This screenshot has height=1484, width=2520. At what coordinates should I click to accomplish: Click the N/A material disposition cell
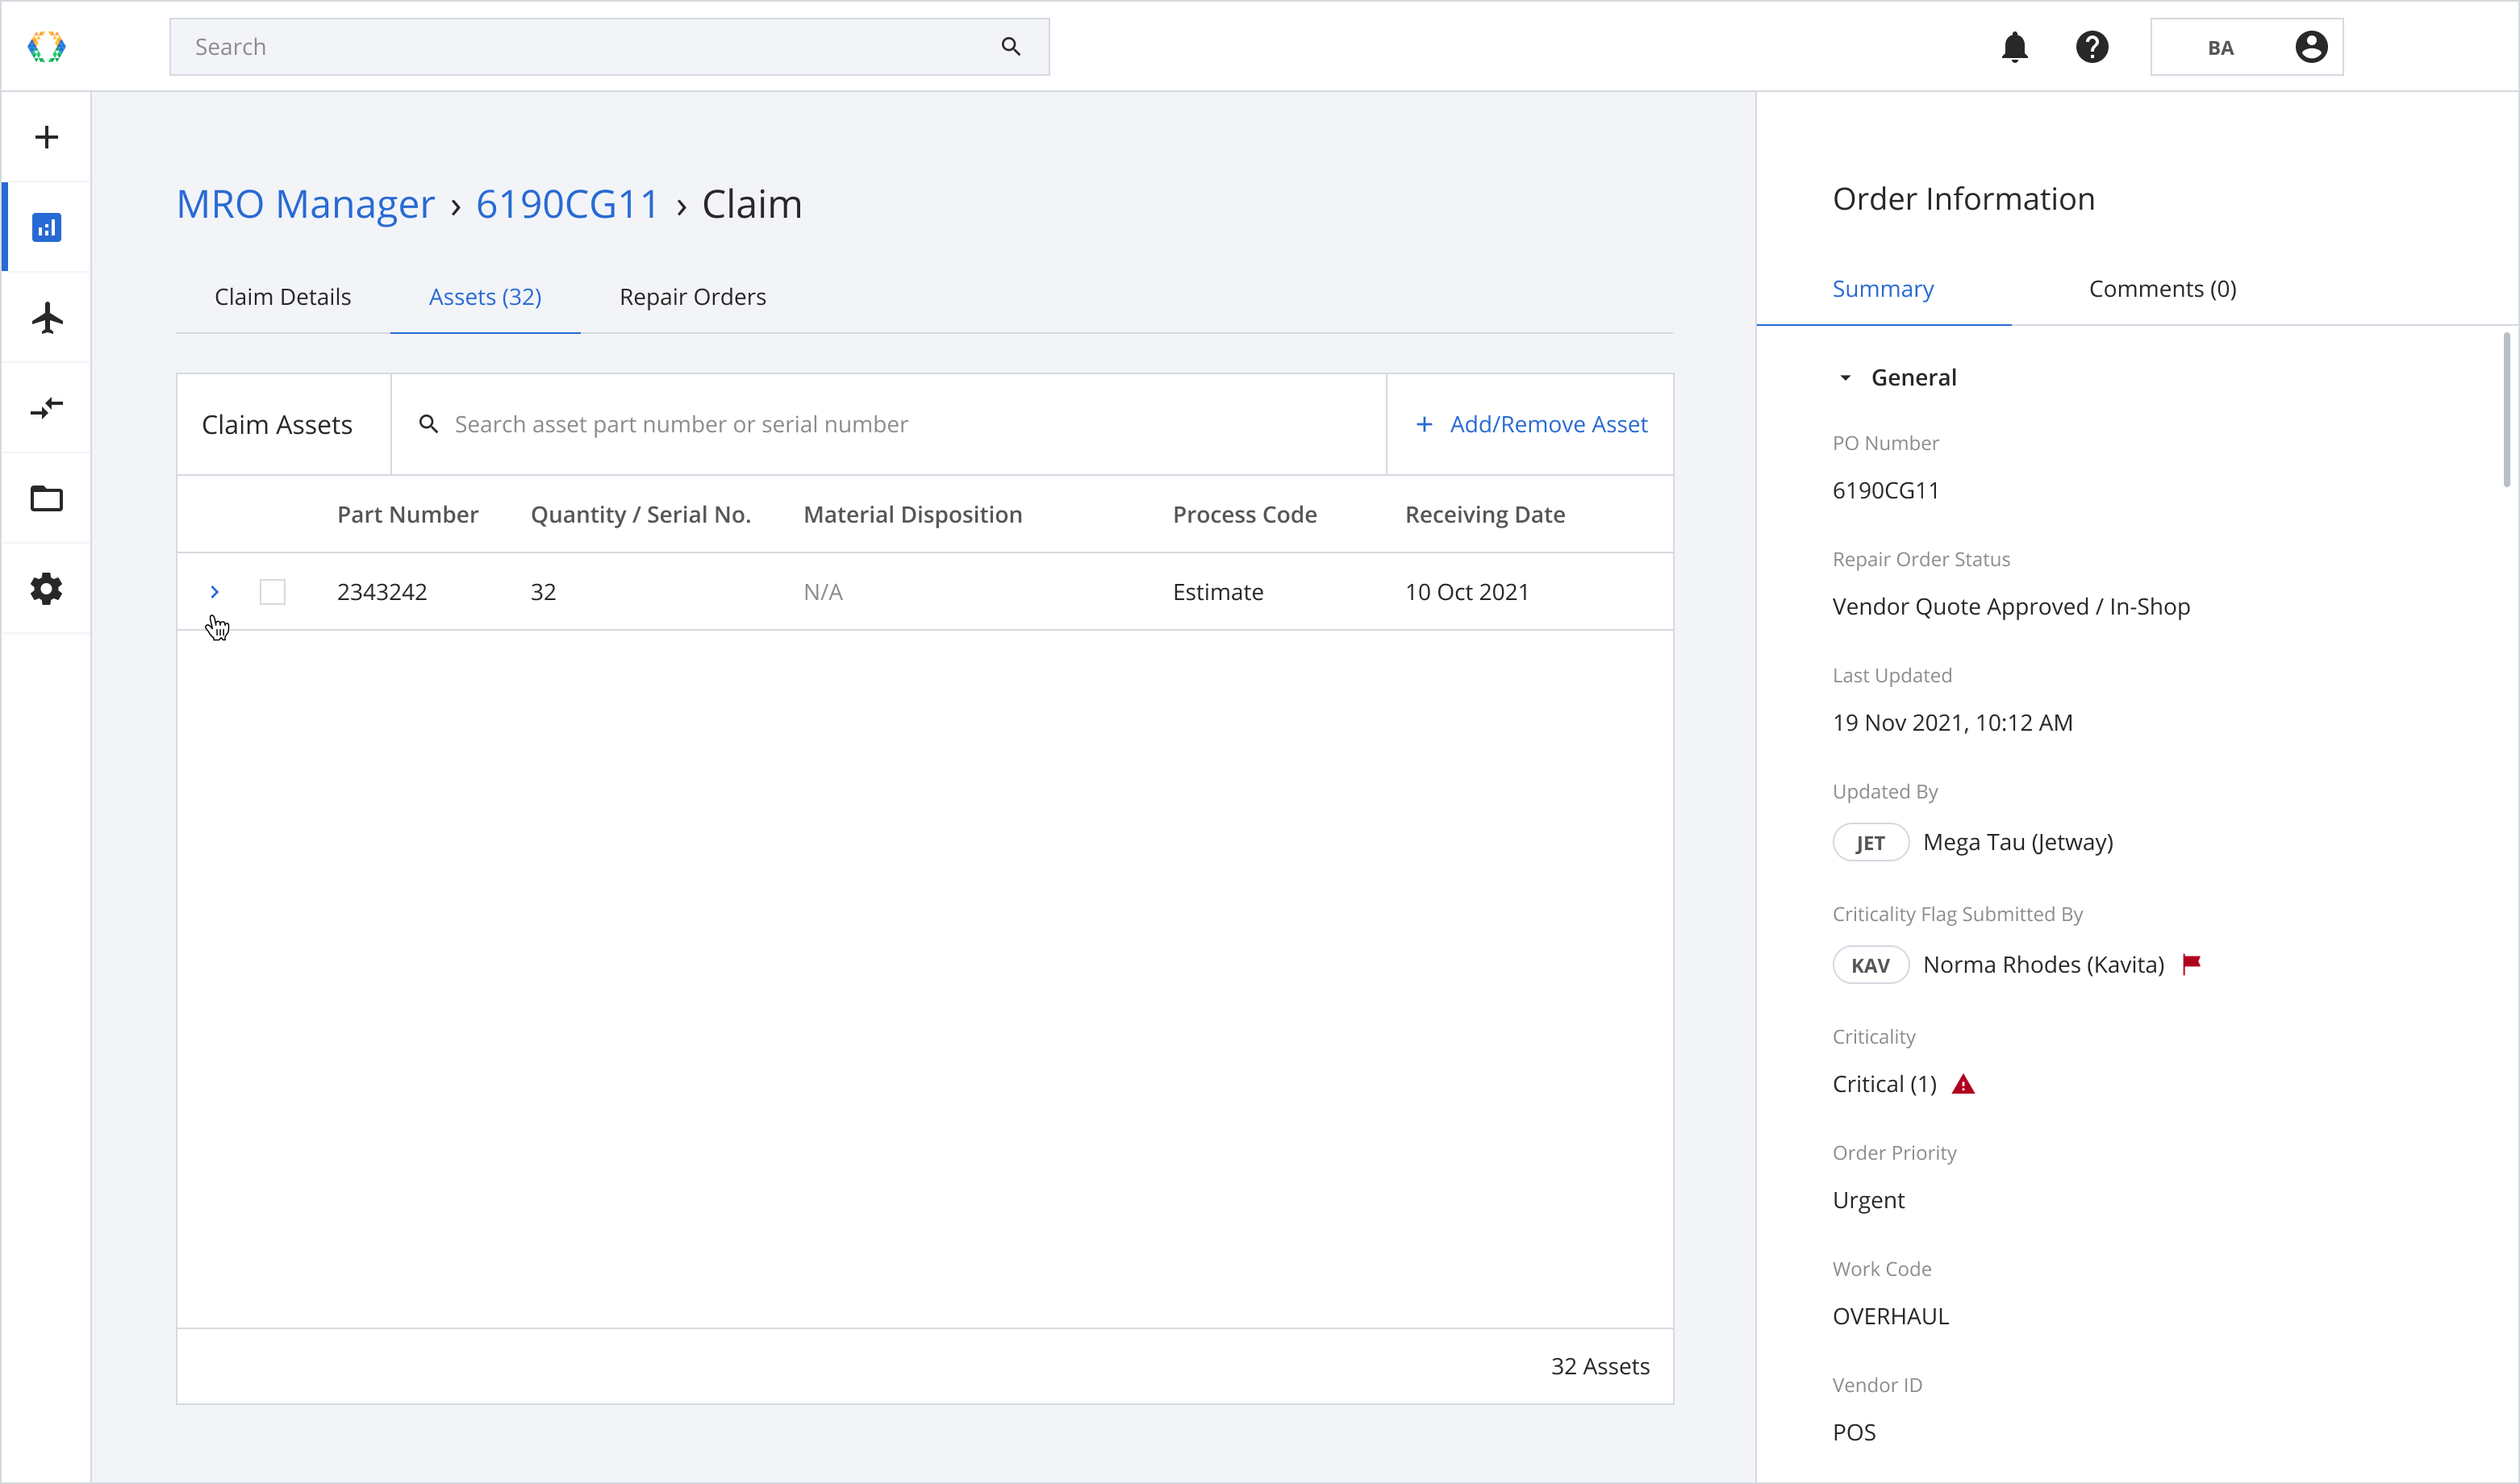point(823,592)
